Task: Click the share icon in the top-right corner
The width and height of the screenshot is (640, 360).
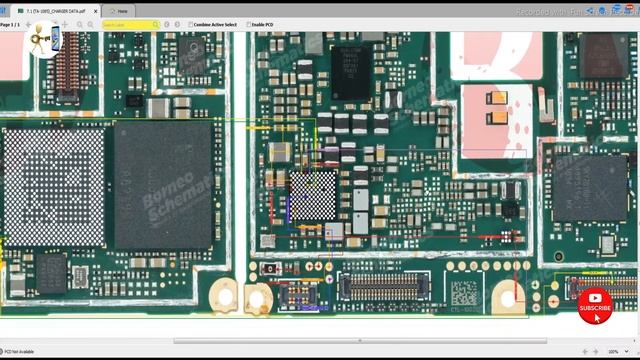Action: 590,11
